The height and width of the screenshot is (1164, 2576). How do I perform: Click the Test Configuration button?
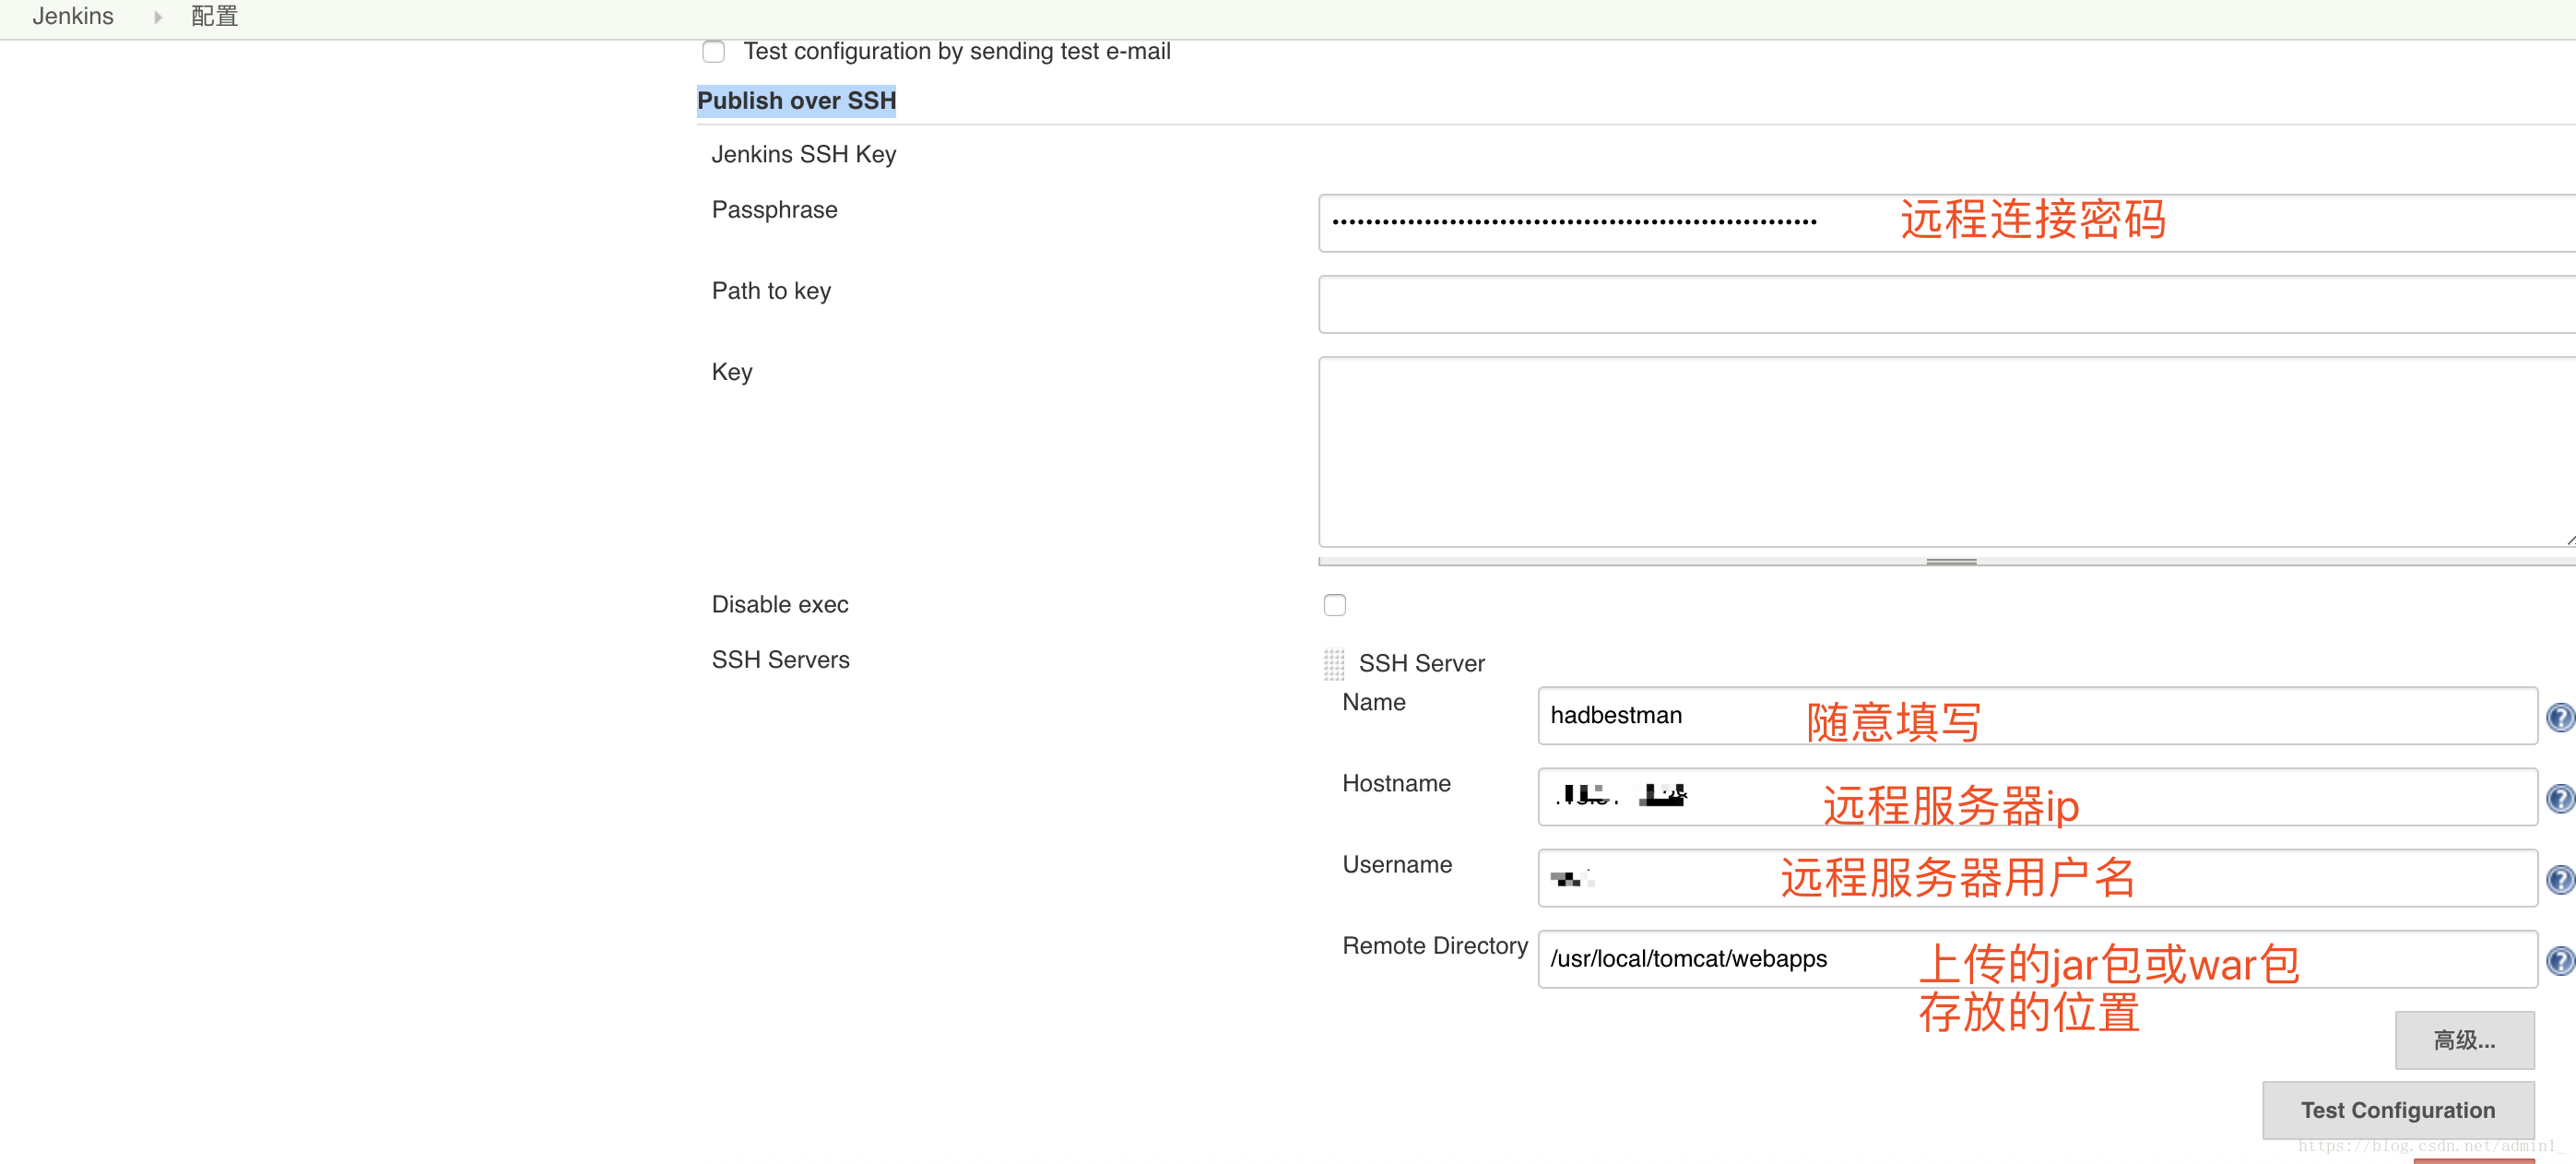[2397, 1109]
